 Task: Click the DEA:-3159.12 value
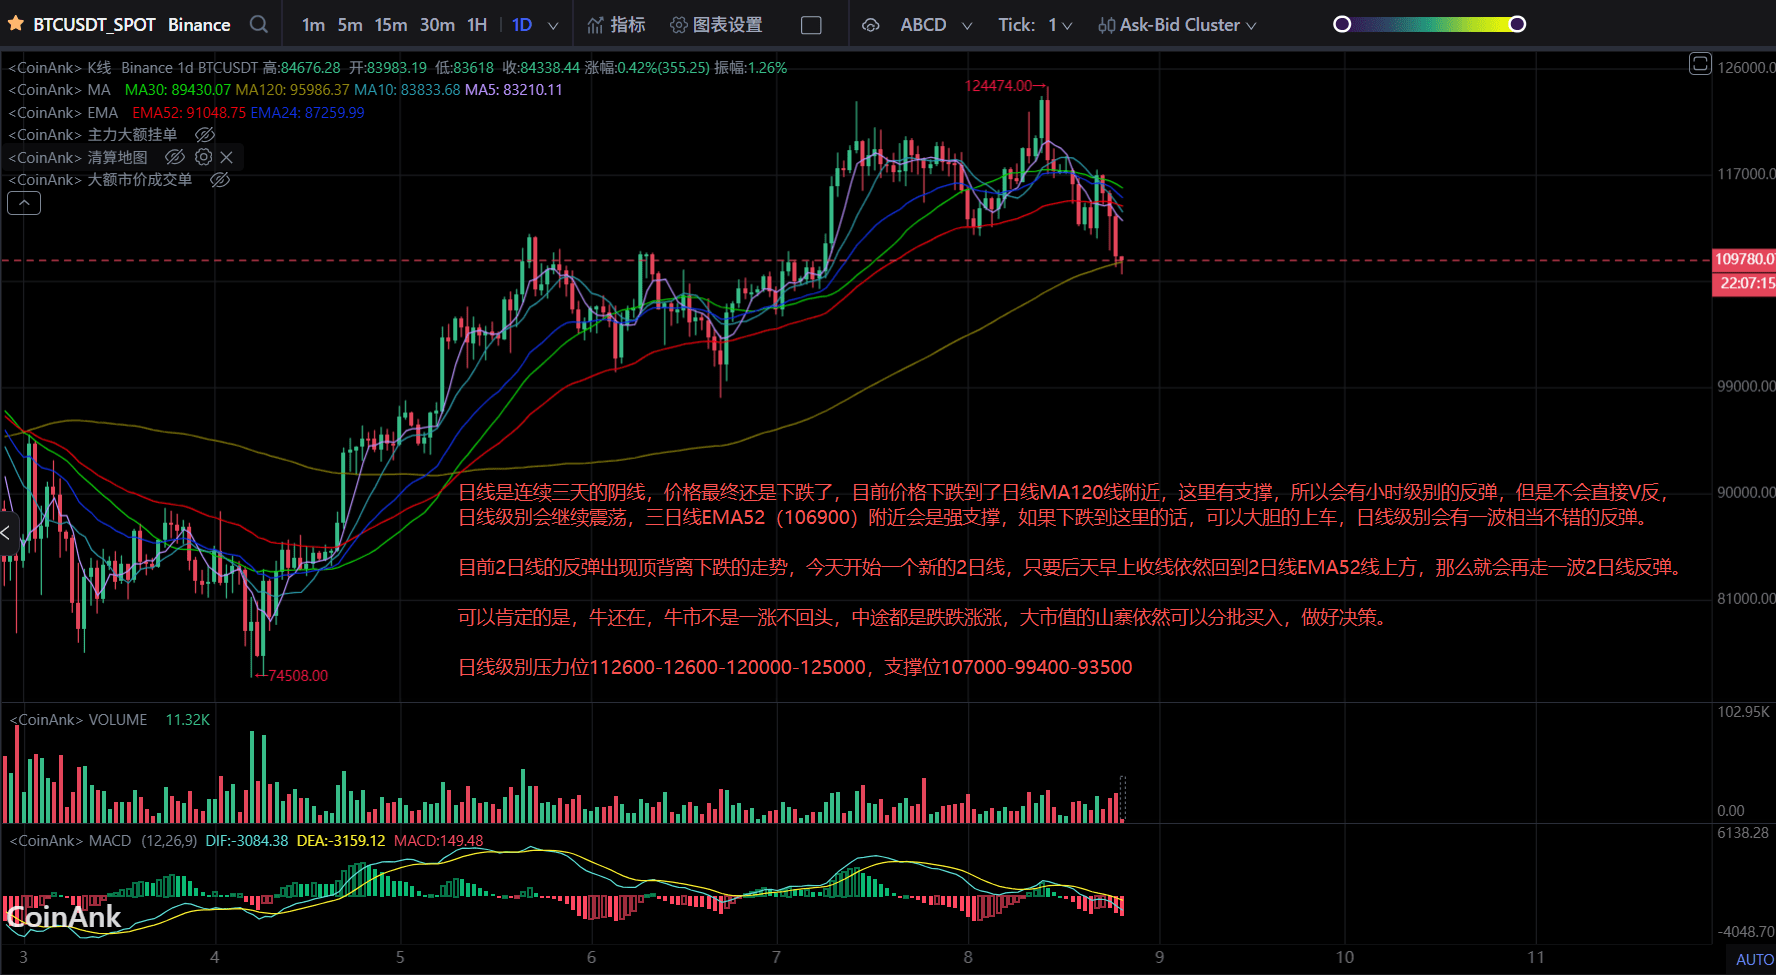[x=341, y=841]
